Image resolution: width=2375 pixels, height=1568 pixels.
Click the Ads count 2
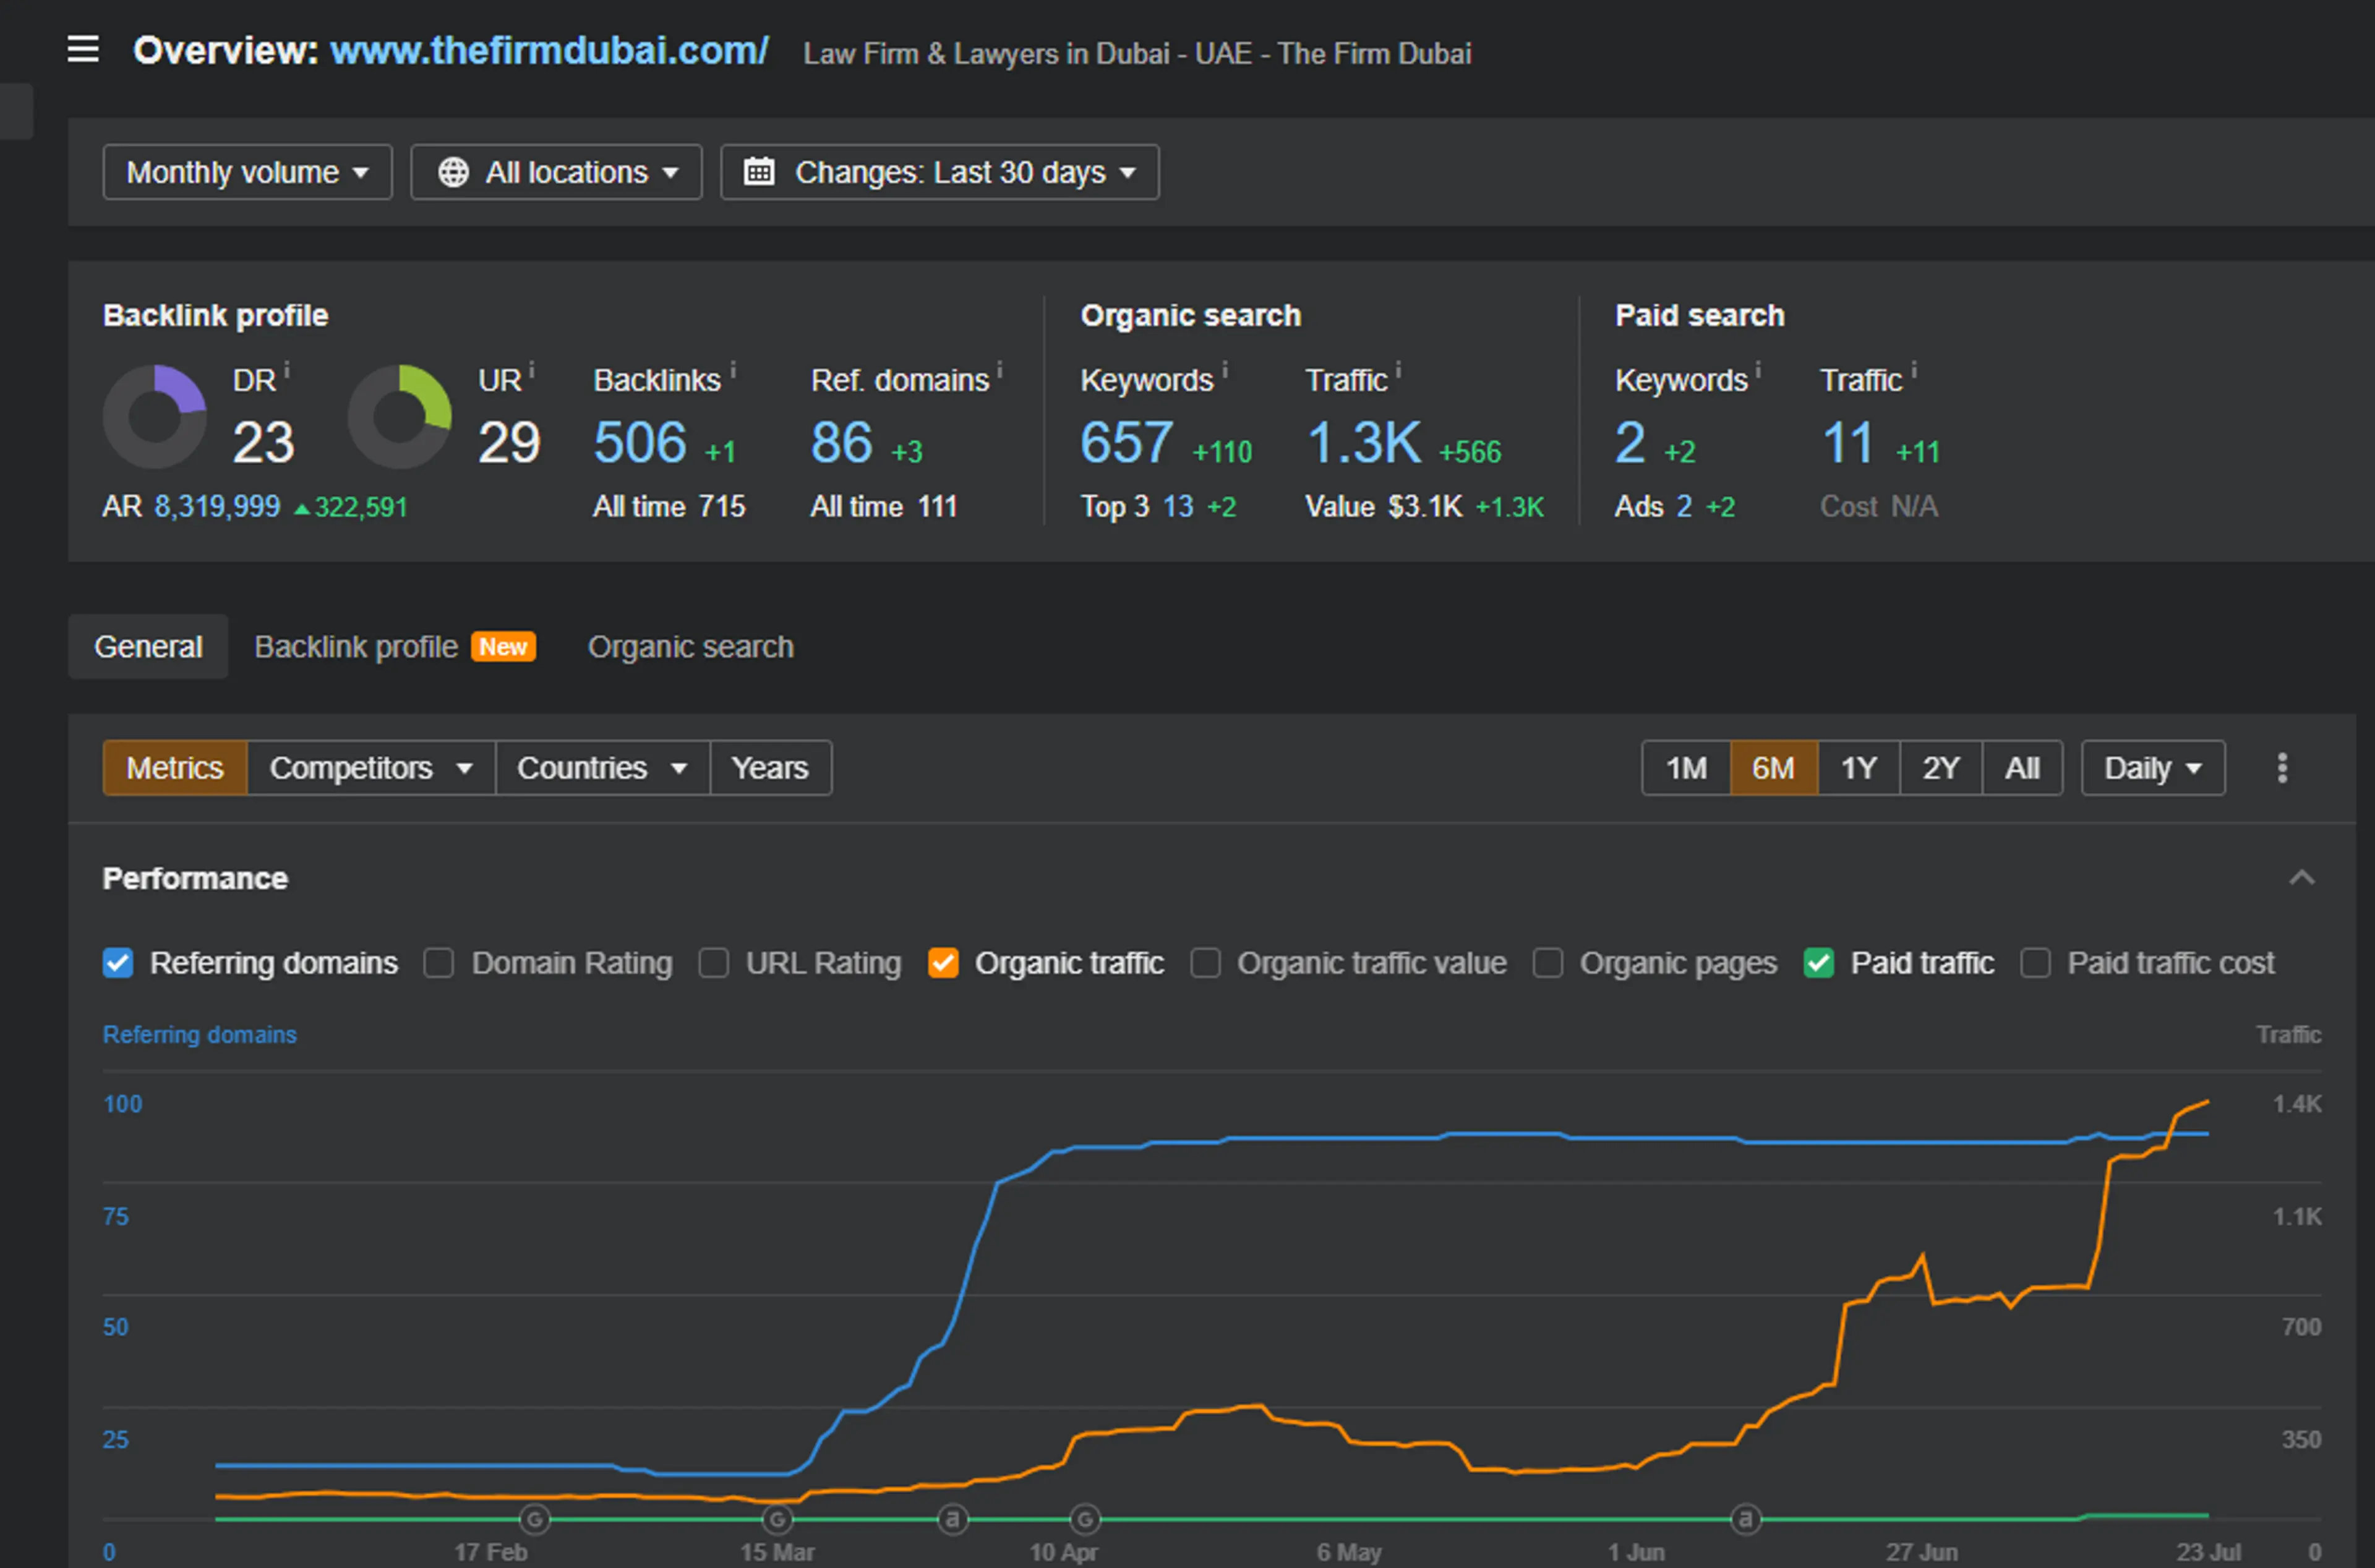1684,507
